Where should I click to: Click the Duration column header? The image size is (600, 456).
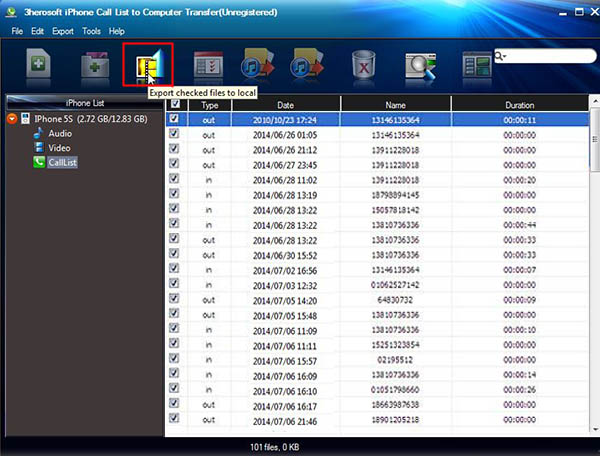click(519, 105)
